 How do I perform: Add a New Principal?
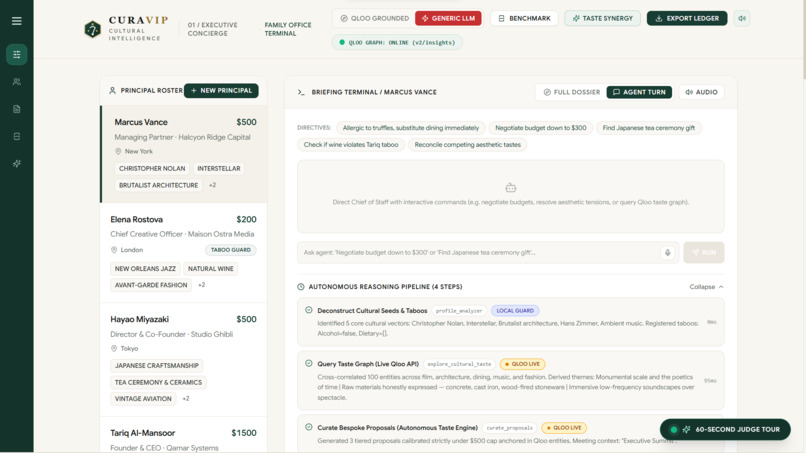[221, 90]
